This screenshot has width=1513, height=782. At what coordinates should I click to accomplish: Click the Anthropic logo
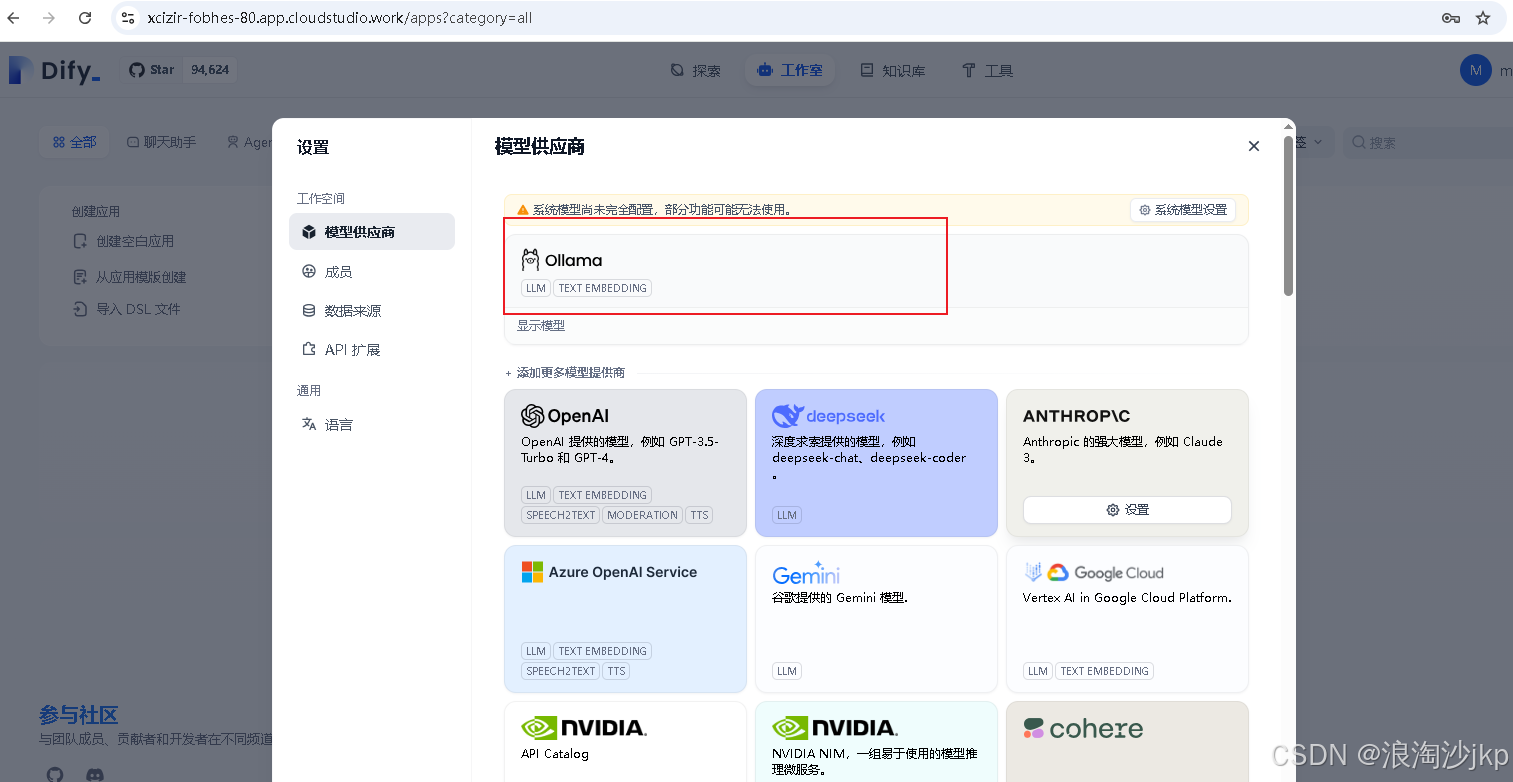[1076, 416]
